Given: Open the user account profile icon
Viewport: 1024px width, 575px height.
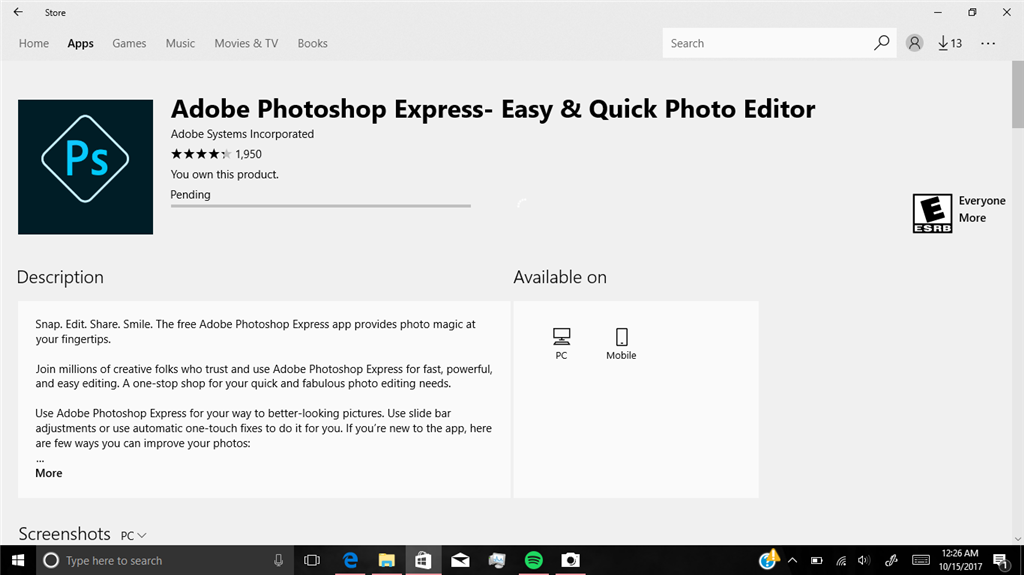Looking at the screenshot, I should coord(914,43).
